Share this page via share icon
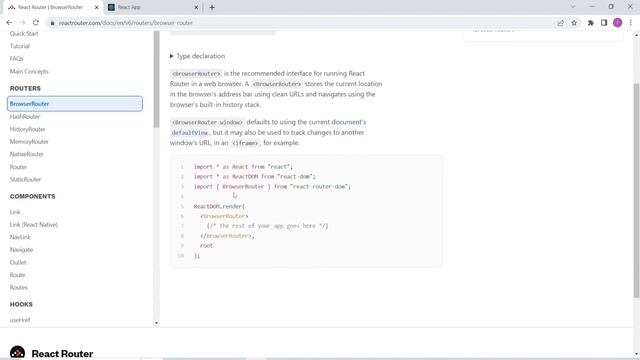This screenshot has height=360, width=640. click(x=560, y=23)
